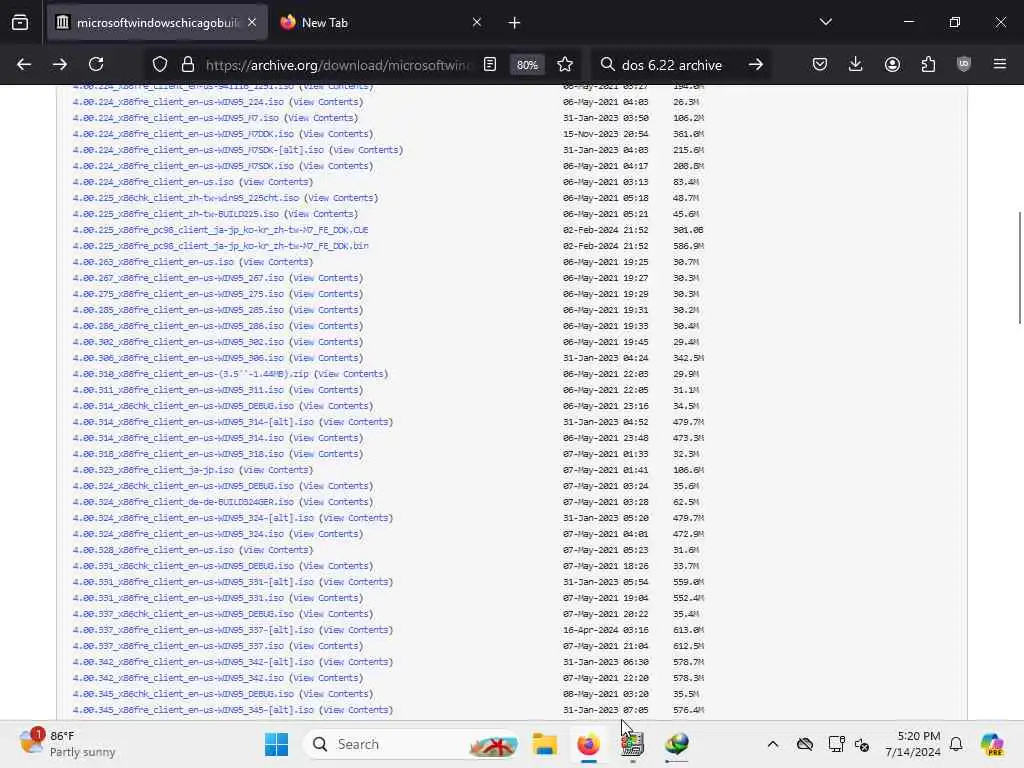Open 4.00.345 WIN95_345-[alt].iso link
This screenshot has height=768, width=1024.
coord(193,710)
